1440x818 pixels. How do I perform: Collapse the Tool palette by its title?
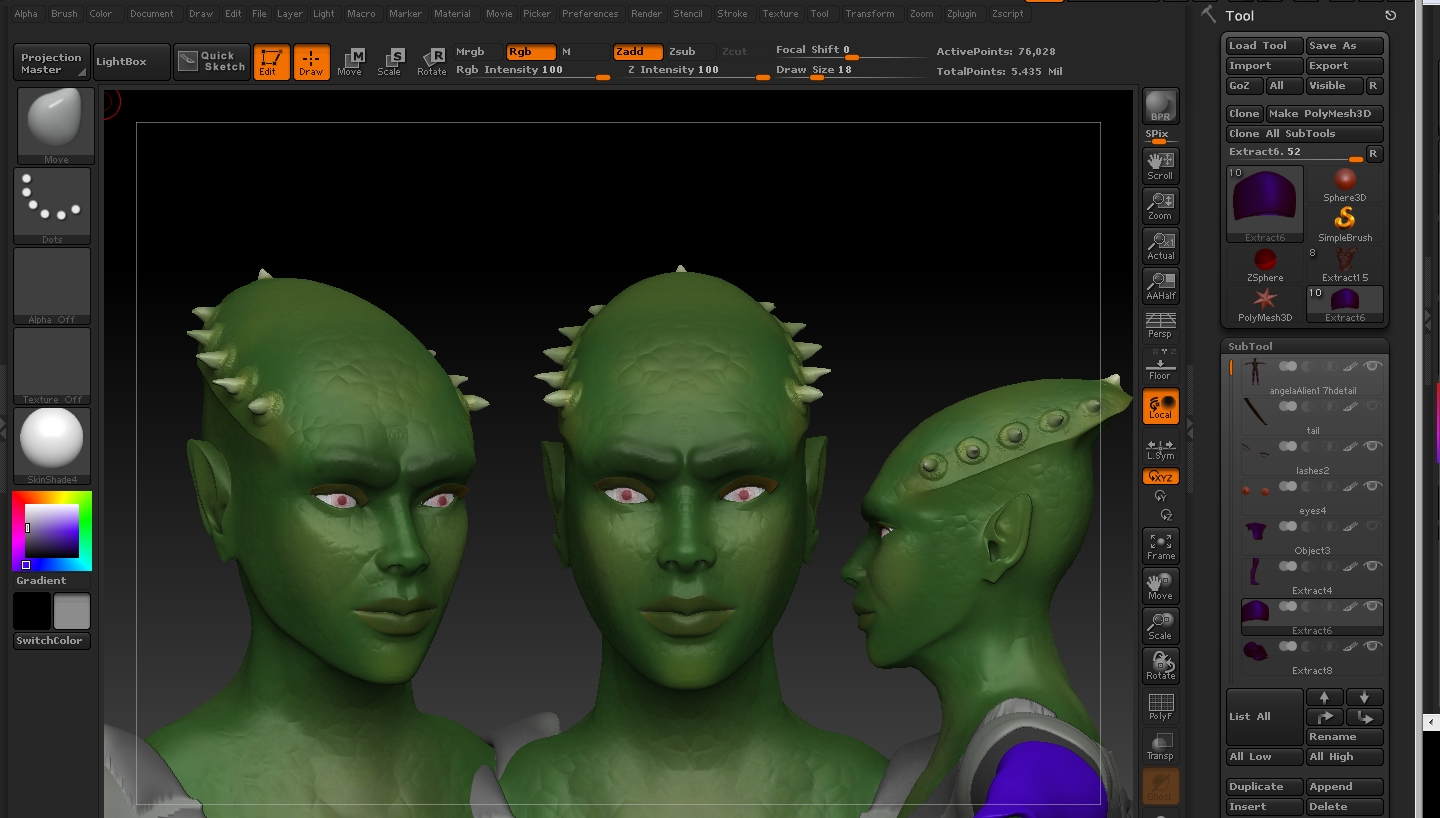(1239, 16)
